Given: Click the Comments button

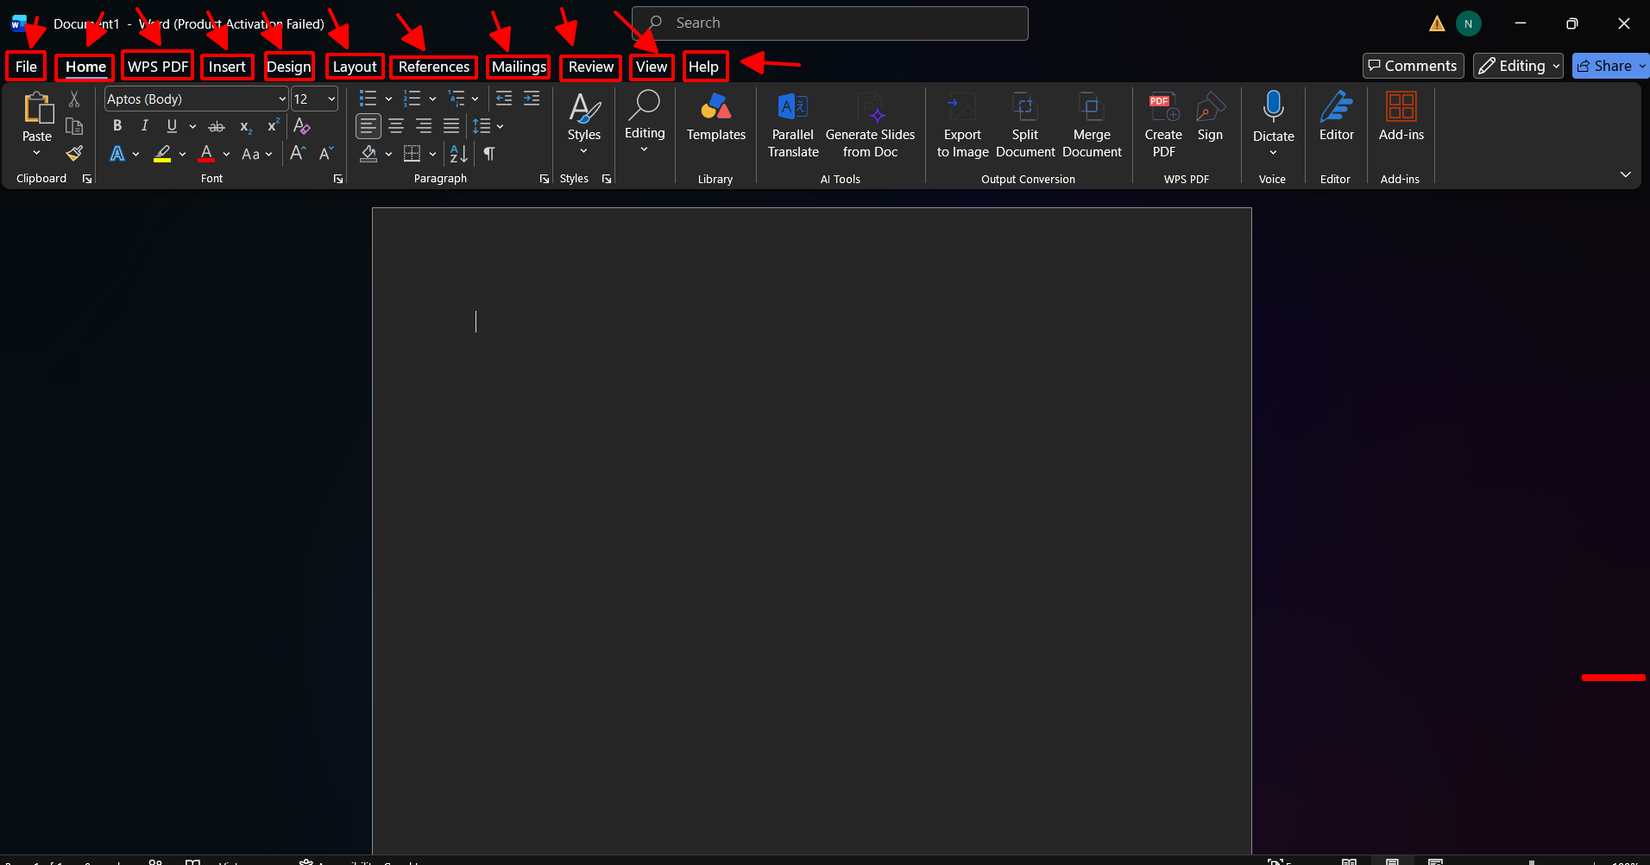Looking at the screenshot, I should [x=1413, y=66].
